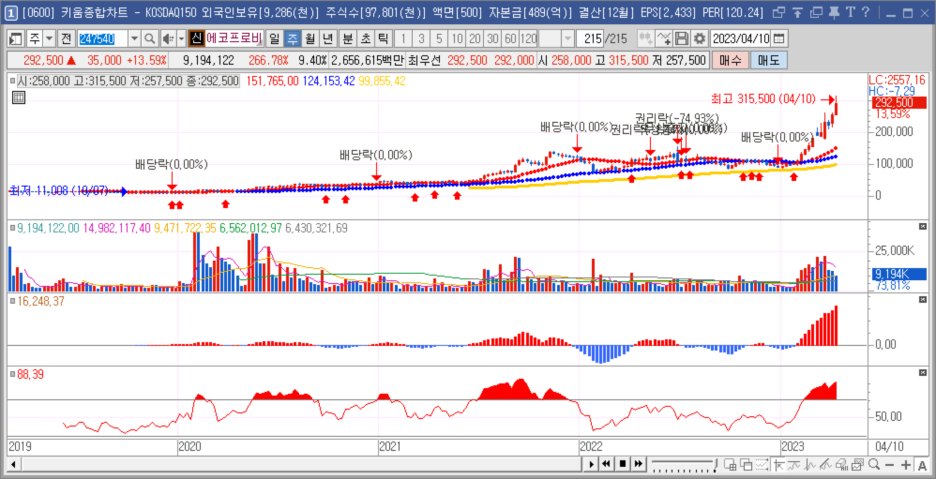Click the stock name 에코프로비
This screenshot has height=479, width=936.
pyautogui.click(x=234, y=39)
